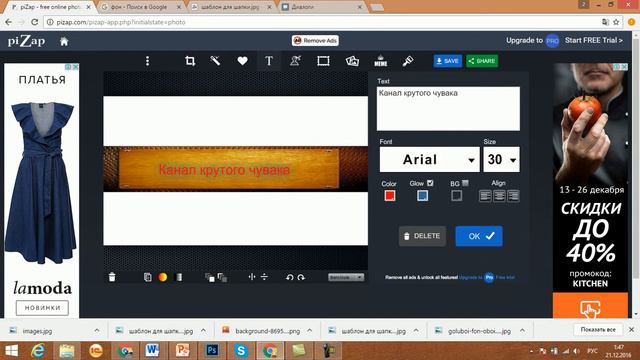Select the paint brush tool

[x=408, y=61]
